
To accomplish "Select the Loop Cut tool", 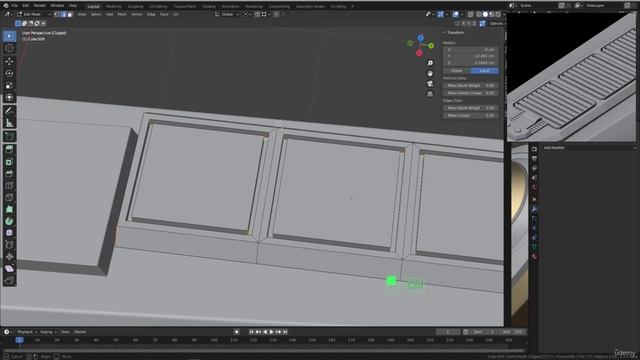I will point(9,186).
